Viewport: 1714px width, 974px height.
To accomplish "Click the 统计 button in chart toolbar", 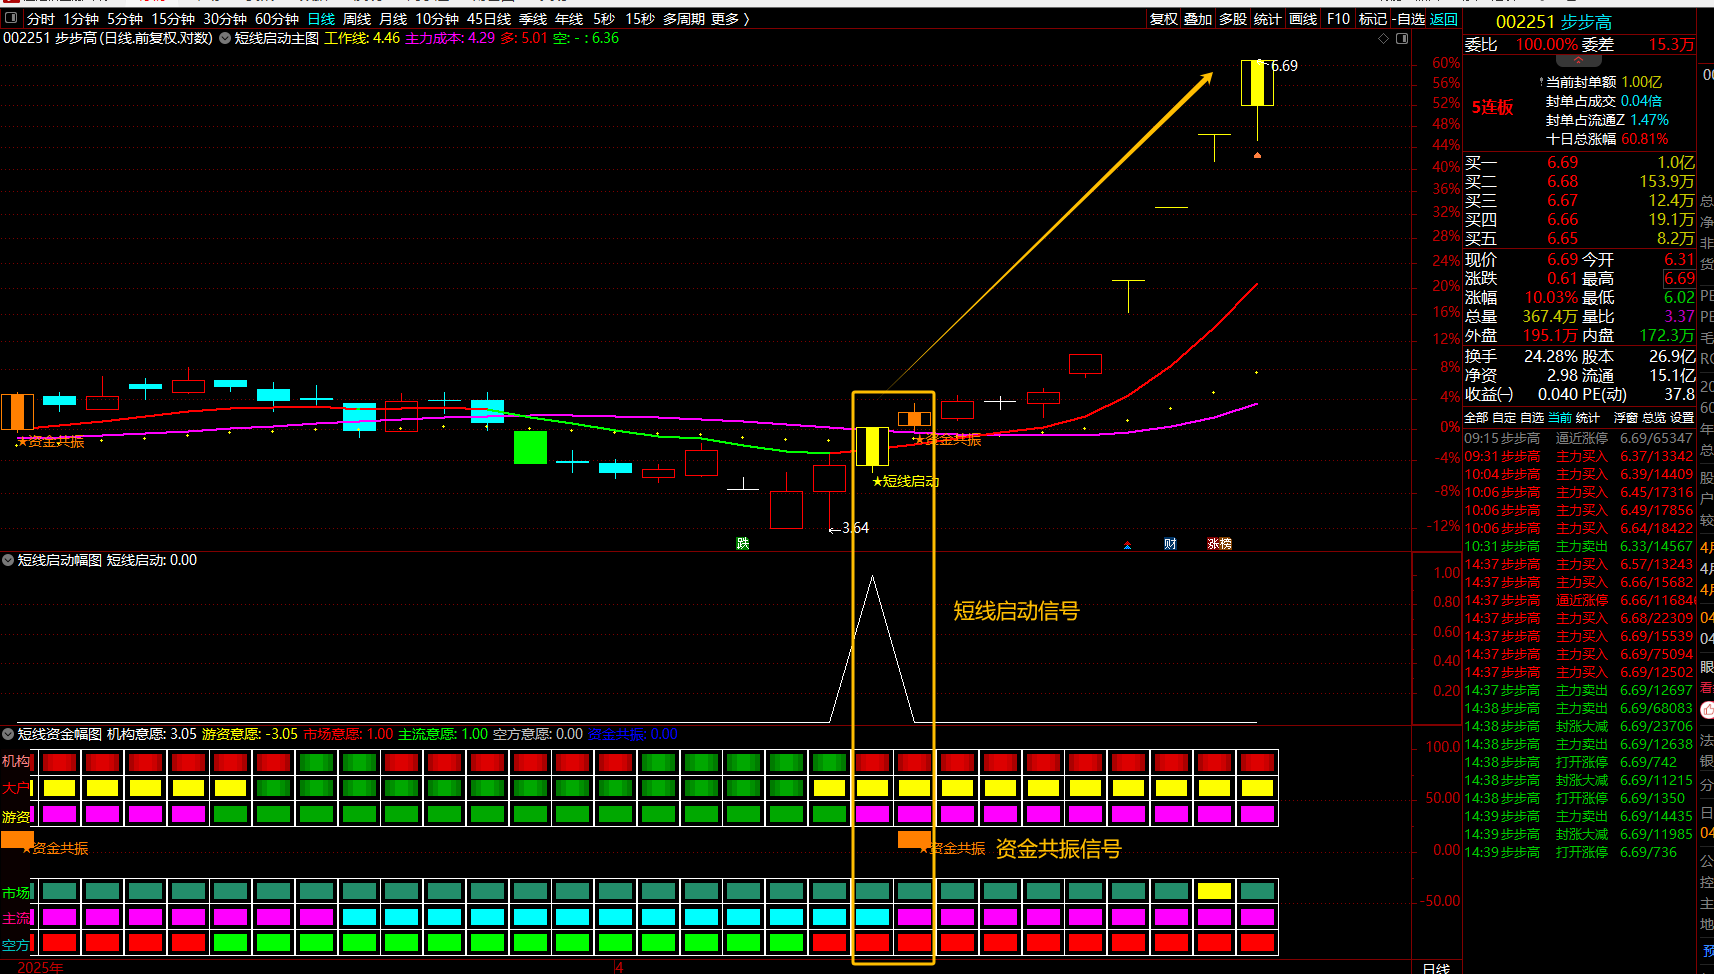I will 1267,19.
